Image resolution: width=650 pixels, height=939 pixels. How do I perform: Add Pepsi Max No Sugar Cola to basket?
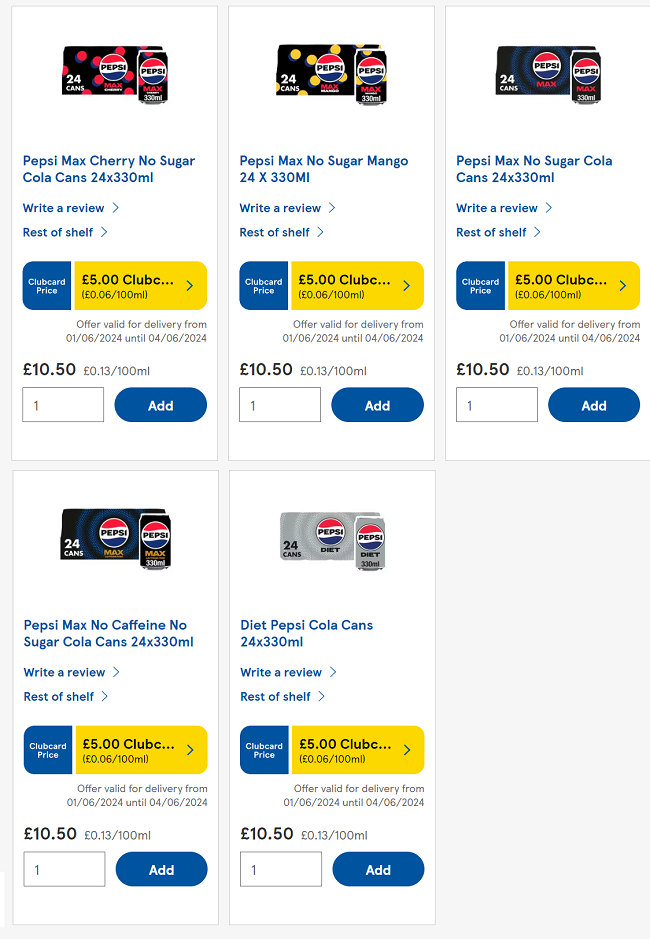coord(593,405)
